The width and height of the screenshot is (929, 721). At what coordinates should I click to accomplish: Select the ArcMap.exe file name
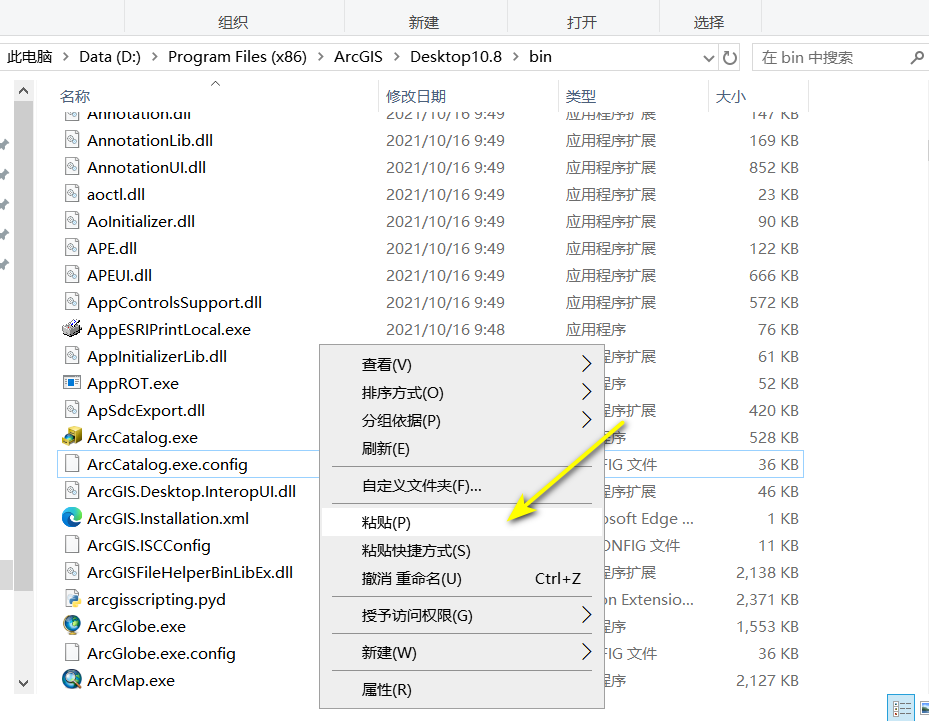[x=131, y=680]
